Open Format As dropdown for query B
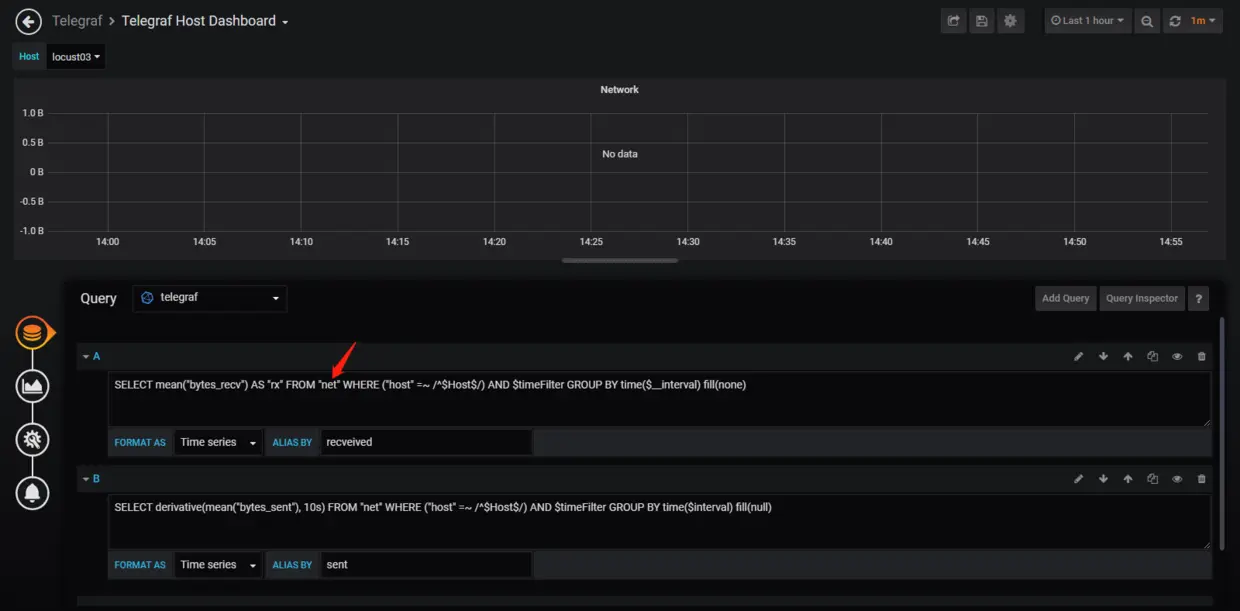1240x611 pixels. (x=218, y=565)
